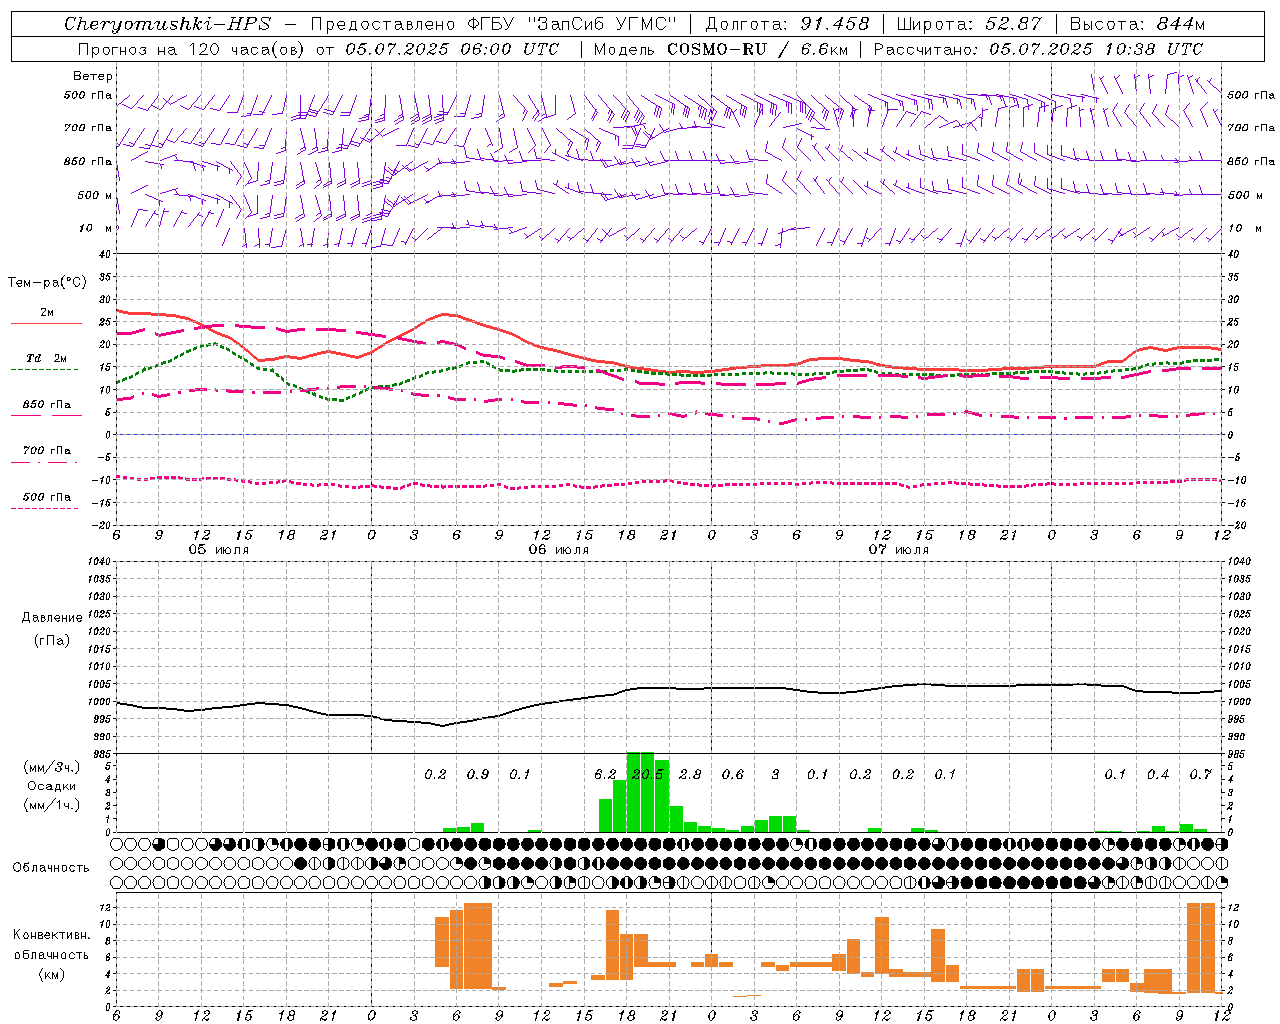Click the Ветер wind section label
Viewport: 1280px width, 1024px height.
click(93, 76)
